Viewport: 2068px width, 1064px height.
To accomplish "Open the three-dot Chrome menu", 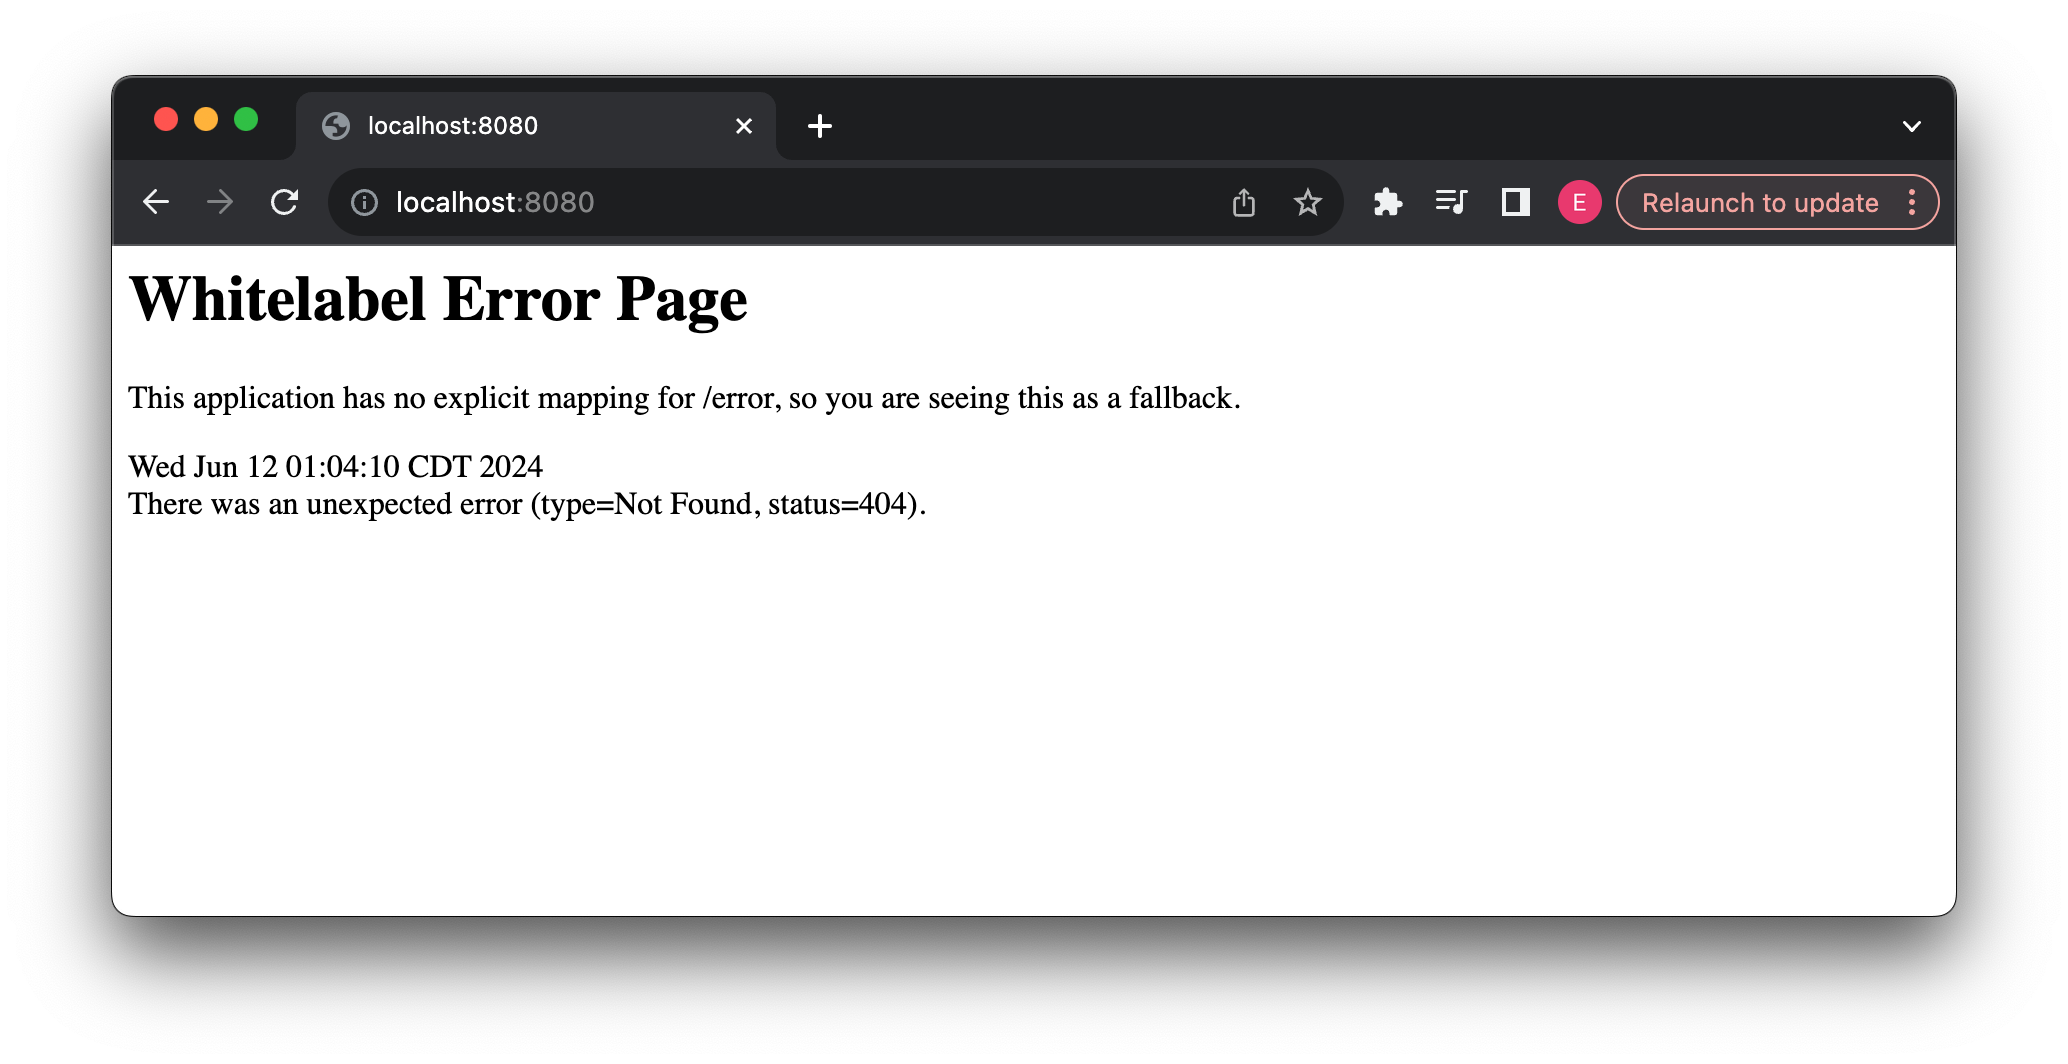I will pos(1912,202).
